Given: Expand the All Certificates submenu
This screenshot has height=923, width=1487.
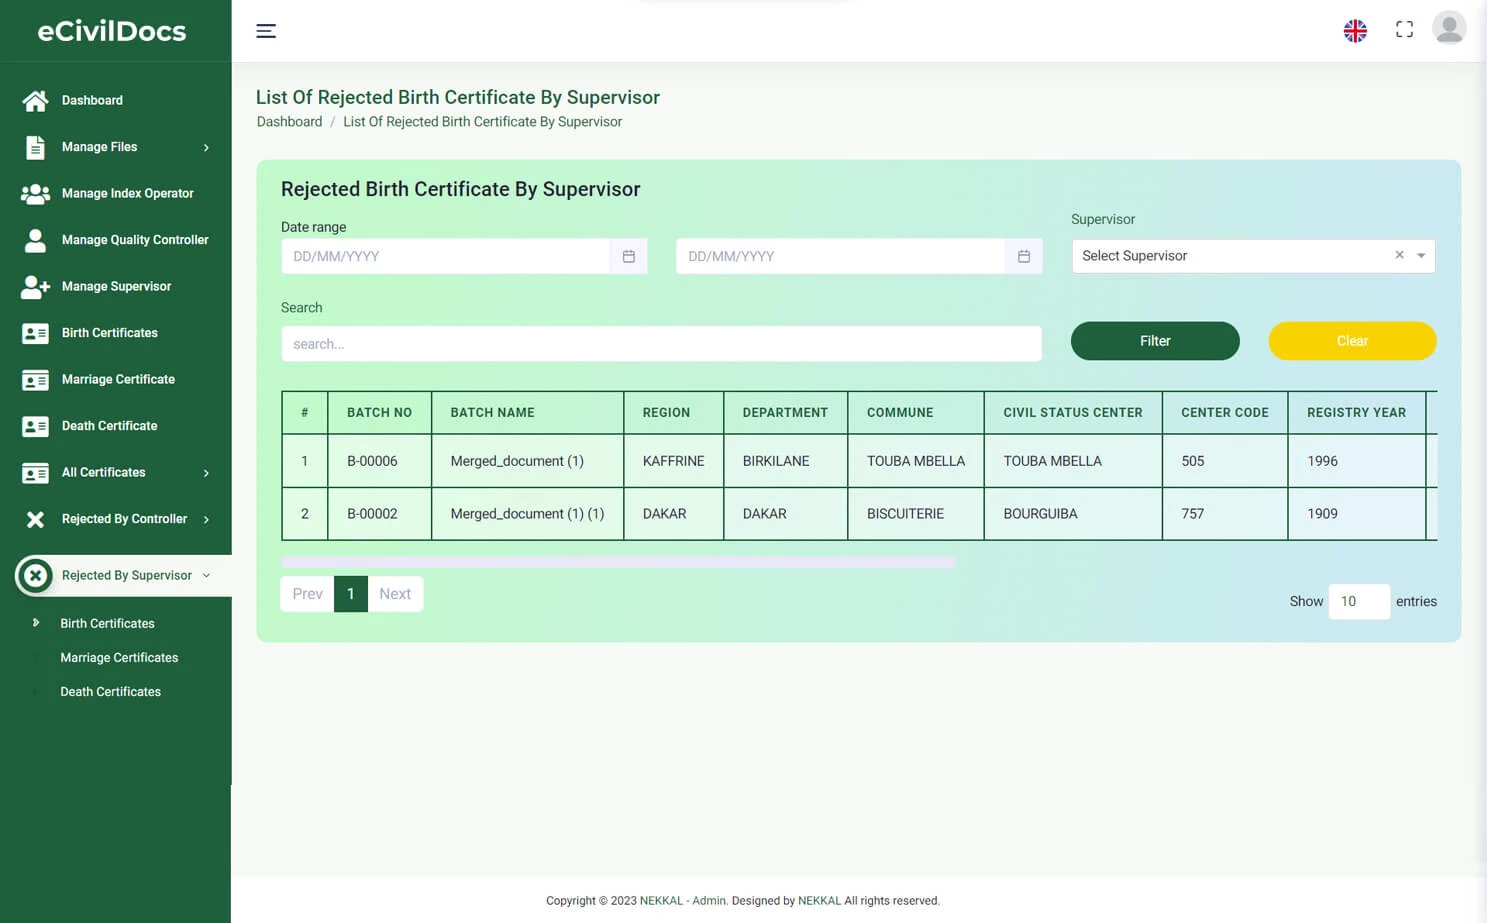Looking at the screenshot, I should [x=115, y=472].
